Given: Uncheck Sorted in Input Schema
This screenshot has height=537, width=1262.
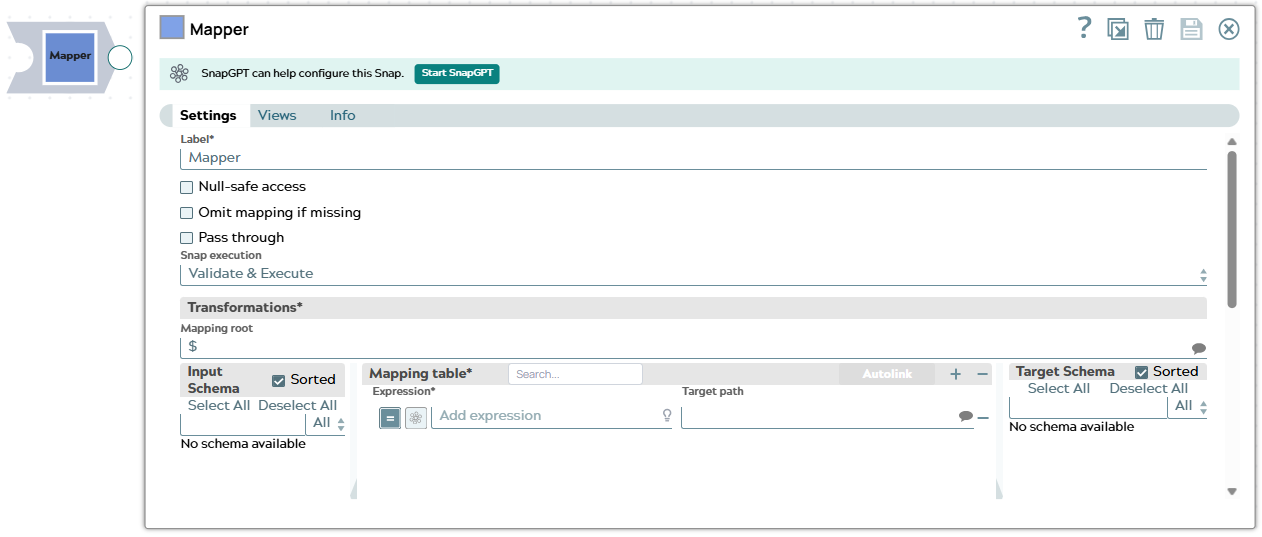Looking at the screenshot, I should [x=279, y=380].
